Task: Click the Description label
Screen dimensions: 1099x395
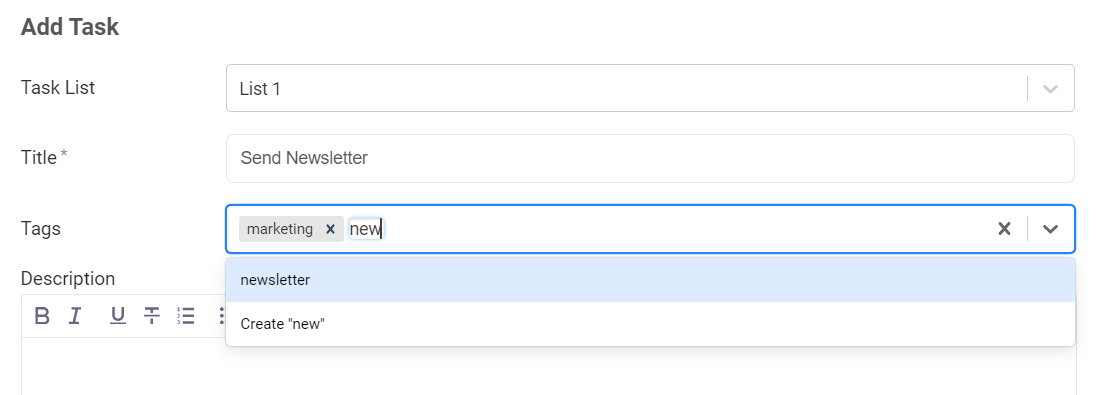Action: point(68,279)
